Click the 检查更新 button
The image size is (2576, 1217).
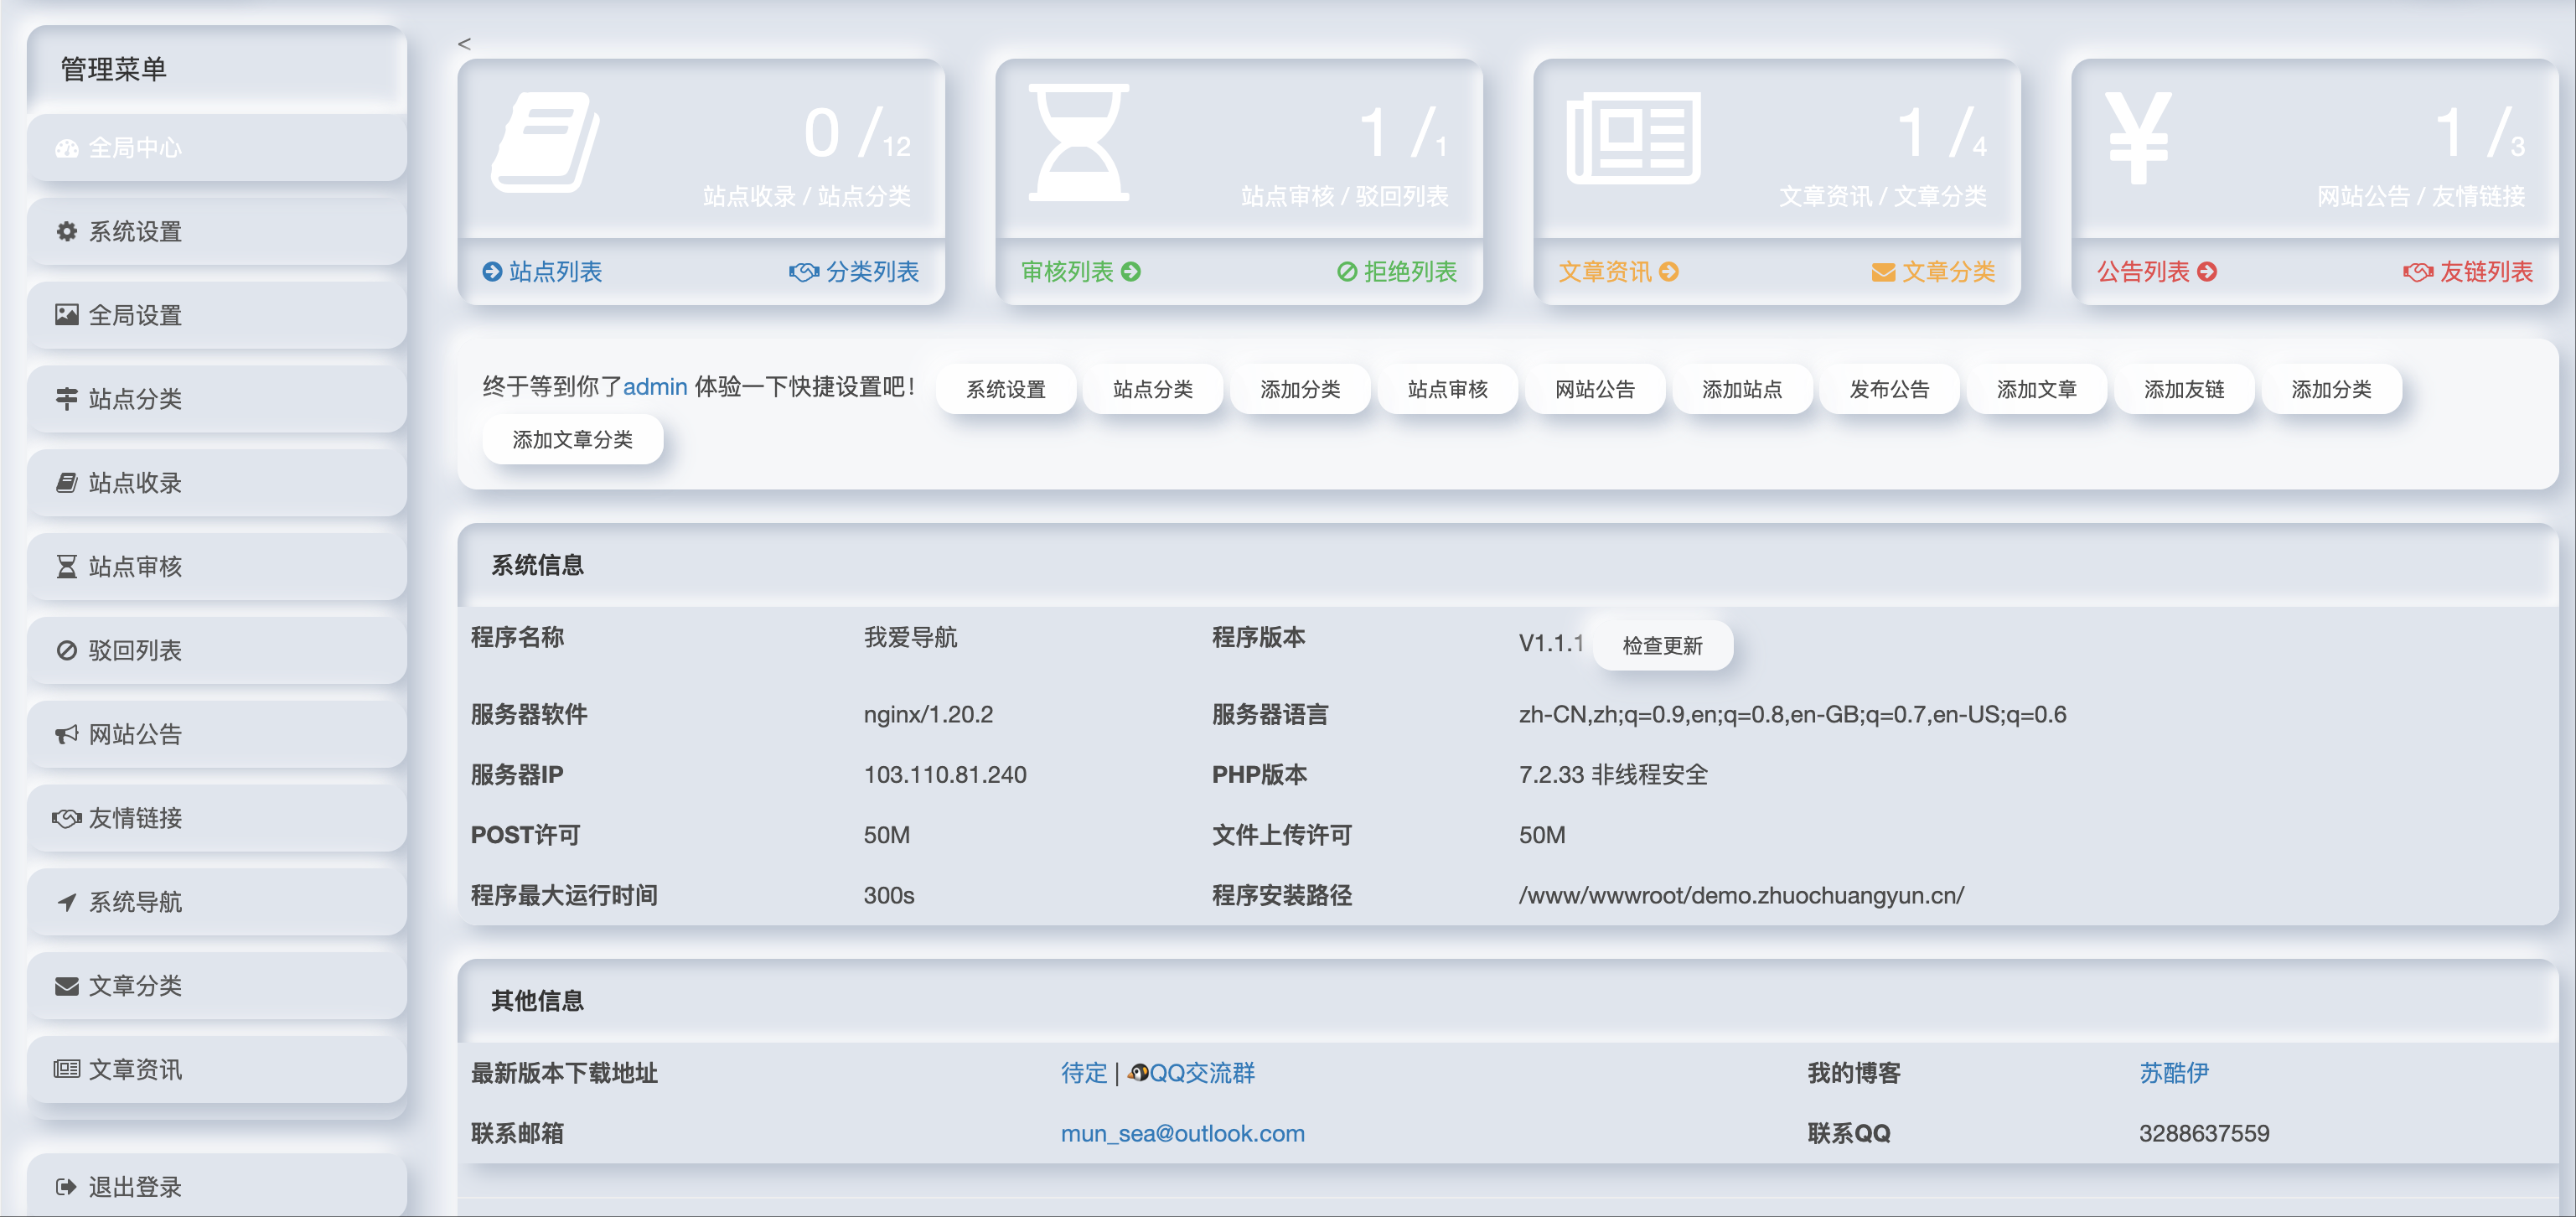[1662, 646]
